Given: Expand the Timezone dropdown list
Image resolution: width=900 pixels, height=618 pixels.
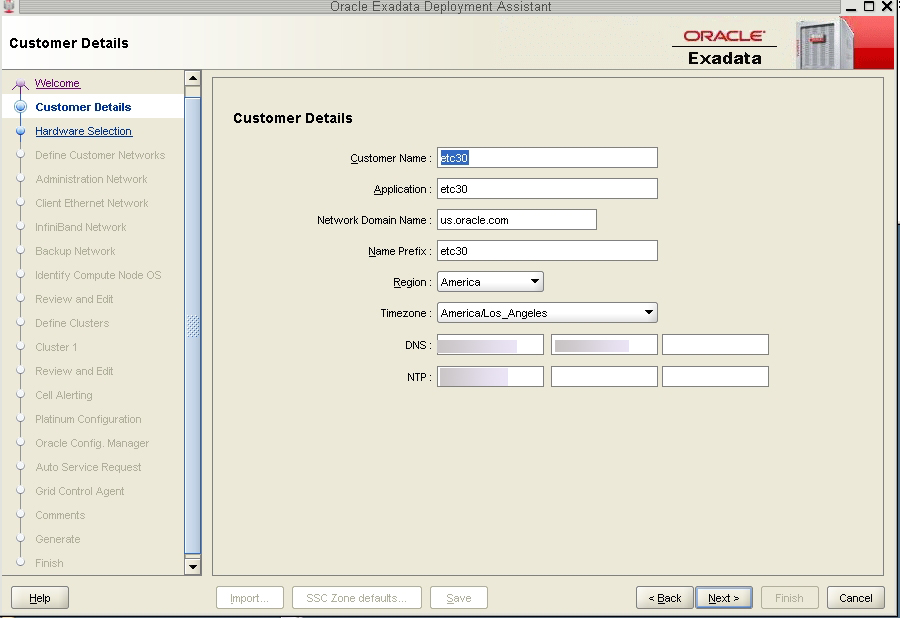Looking at the screenshot, I should click(648, 312).
